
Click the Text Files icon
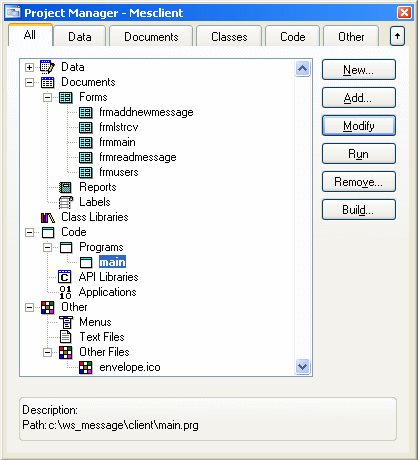65,337
